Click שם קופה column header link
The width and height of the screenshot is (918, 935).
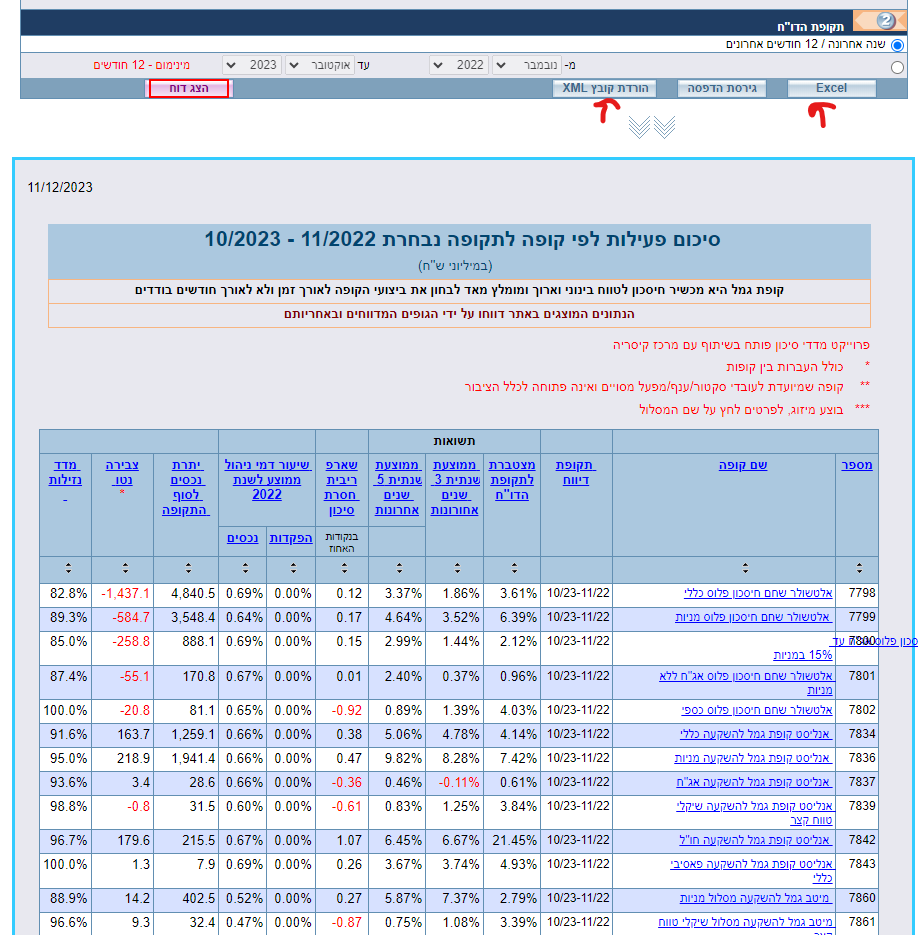pyautogui.click(x=743, y=465)
